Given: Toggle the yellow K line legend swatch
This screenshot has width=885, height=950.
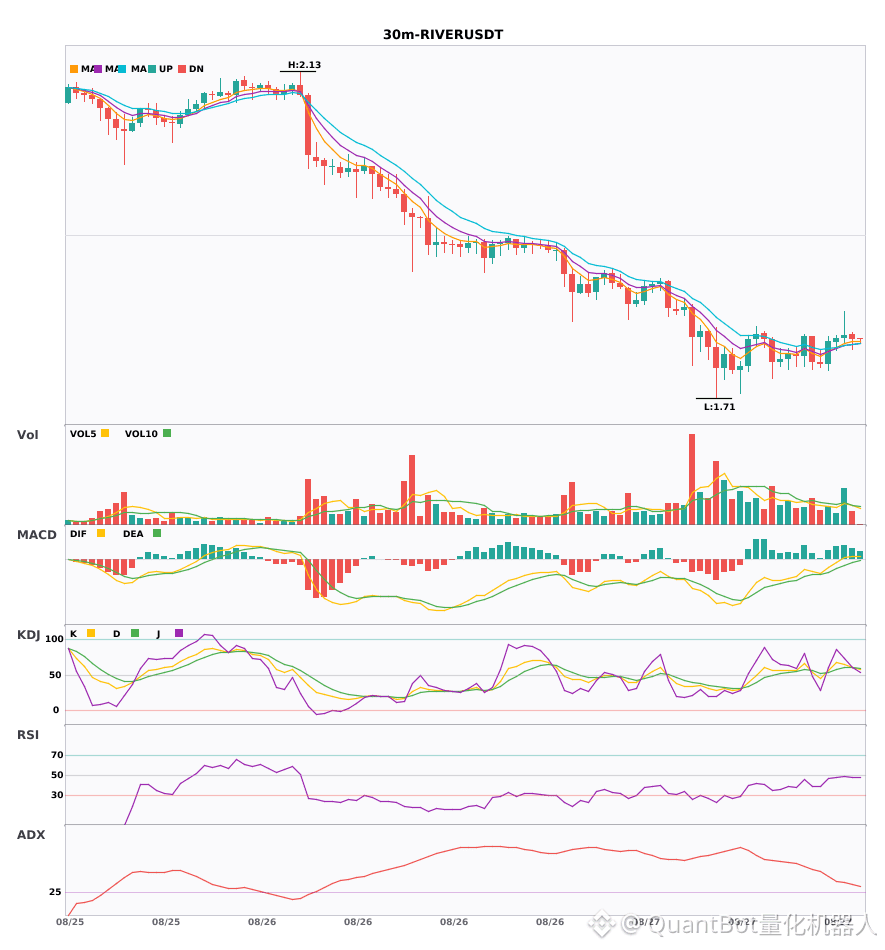Looking at the screenshot, I should (x=91, y=633).
